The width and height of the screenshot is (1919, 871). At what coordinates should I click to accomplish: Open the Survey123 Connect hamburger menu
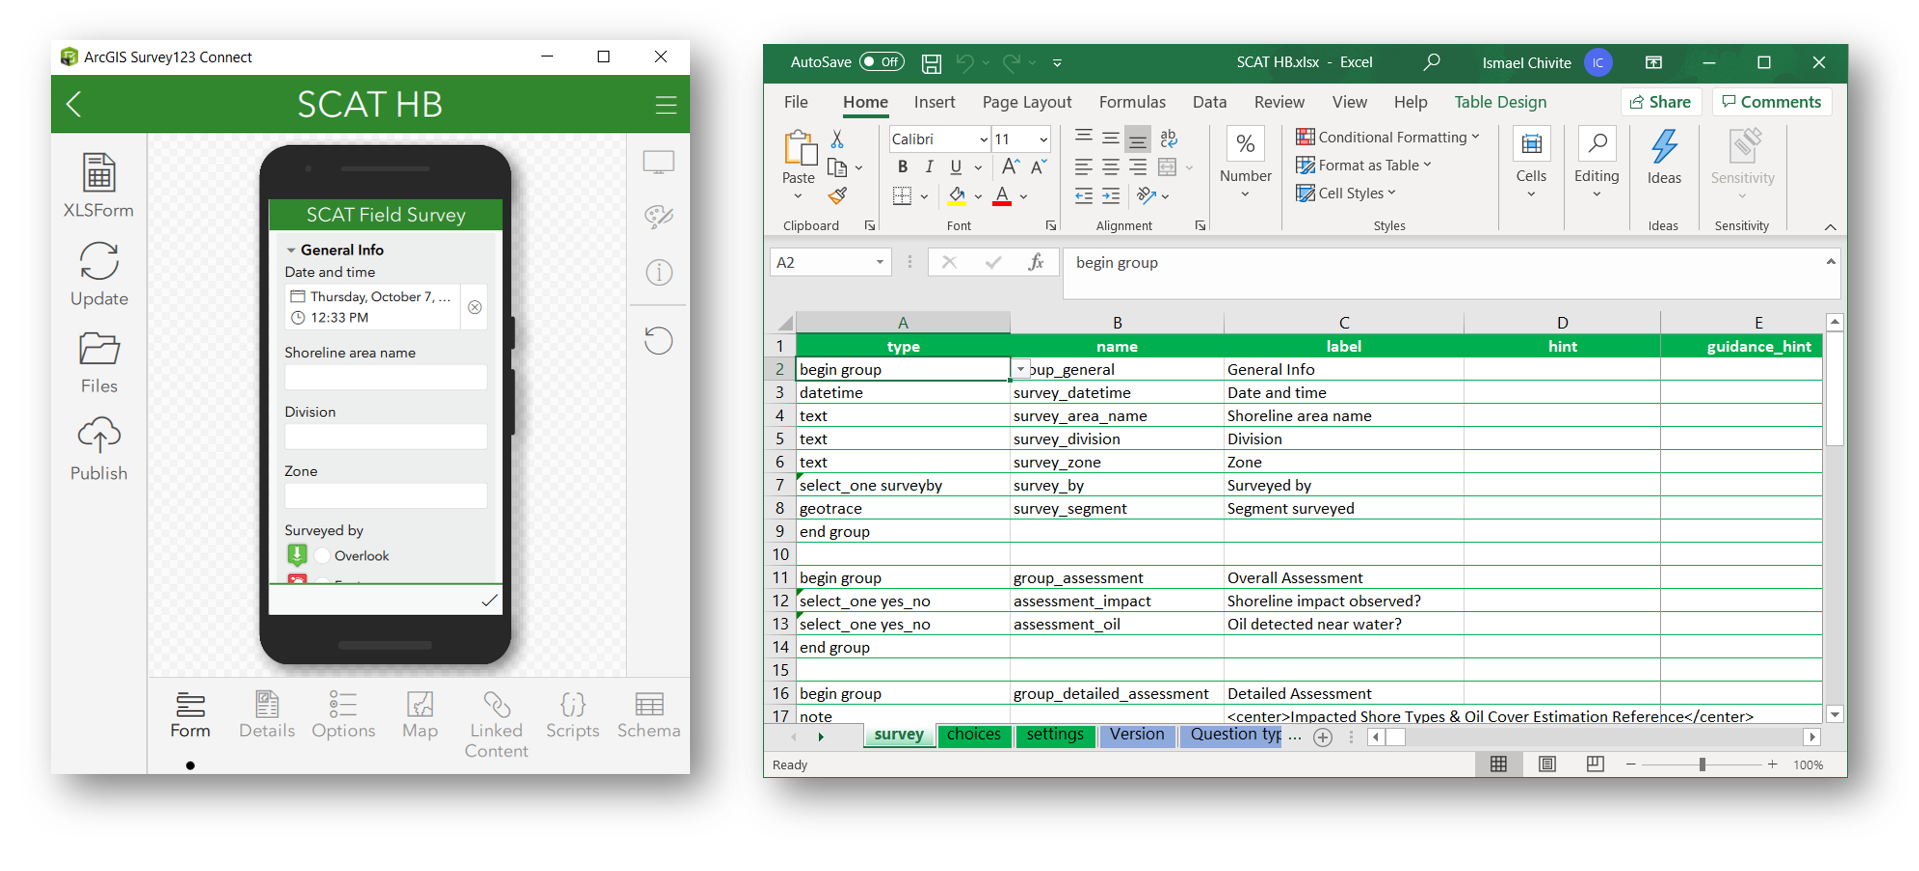666,105
